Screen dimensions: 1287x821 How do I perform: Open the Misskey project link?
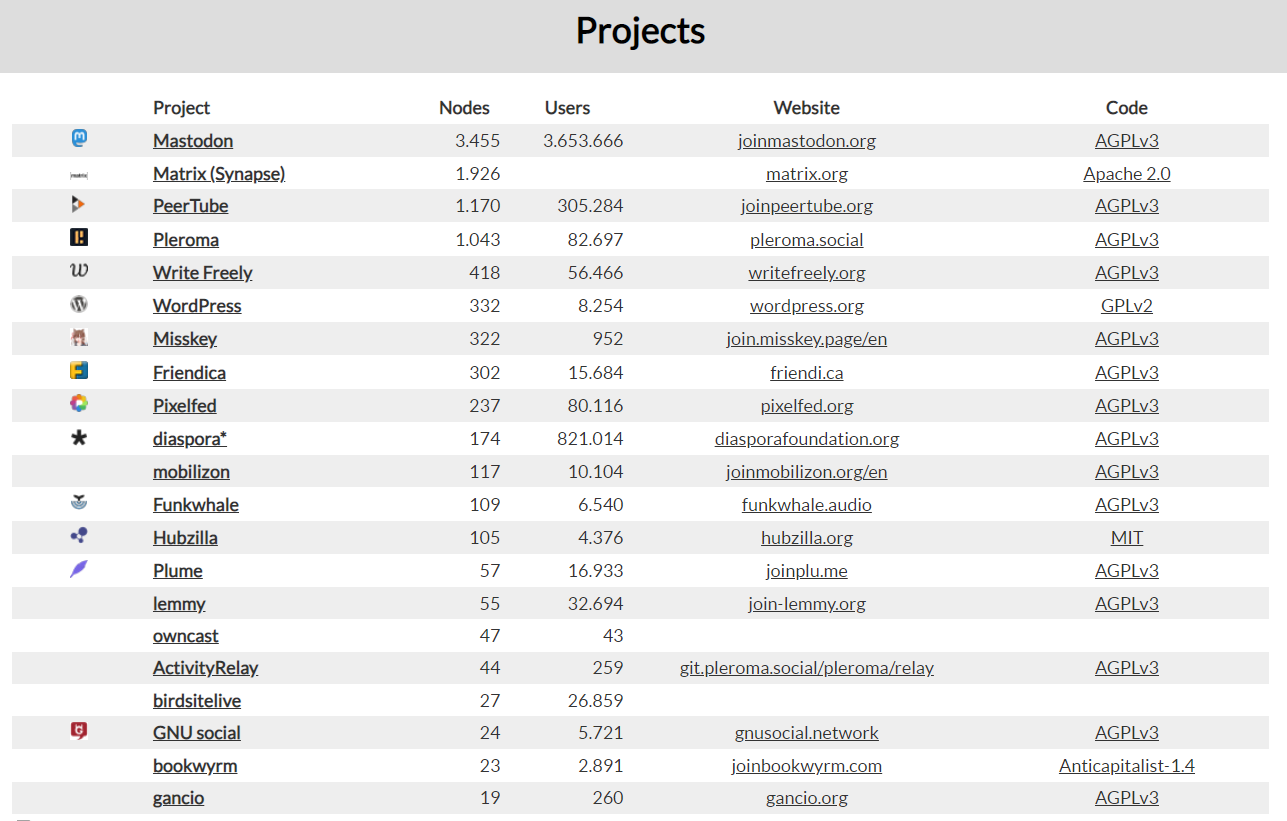[185, 339]
